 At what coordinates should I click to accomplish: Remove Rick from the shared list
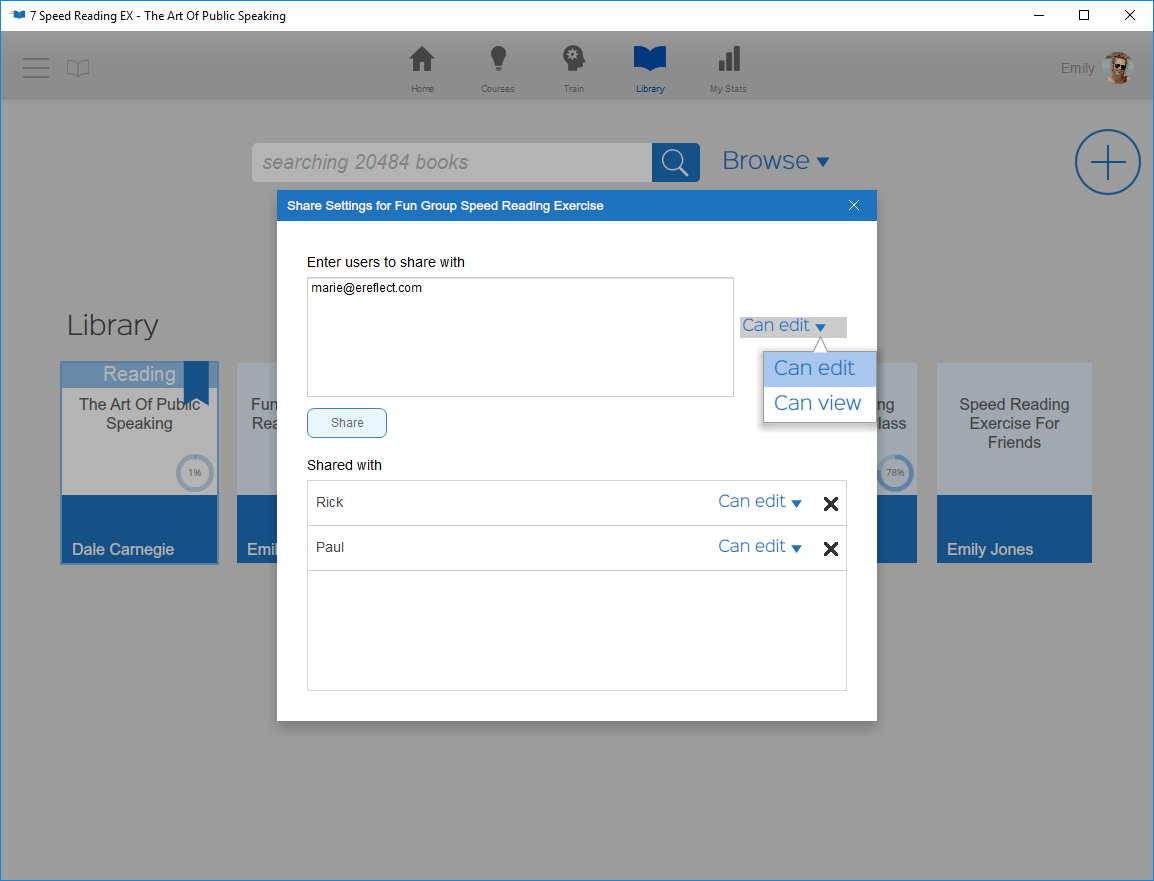pos(831,503)
